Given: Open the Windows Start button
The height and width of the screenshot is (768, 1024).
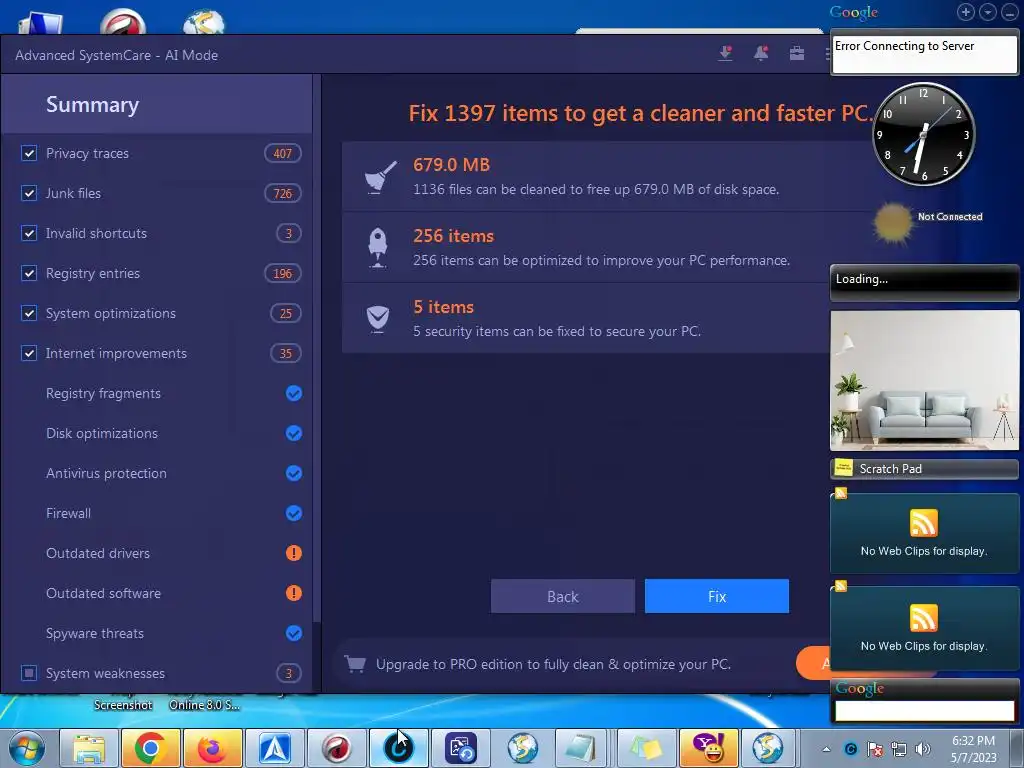Looking at the screenshot, I should pyautogui.click(x=26, y=748).
